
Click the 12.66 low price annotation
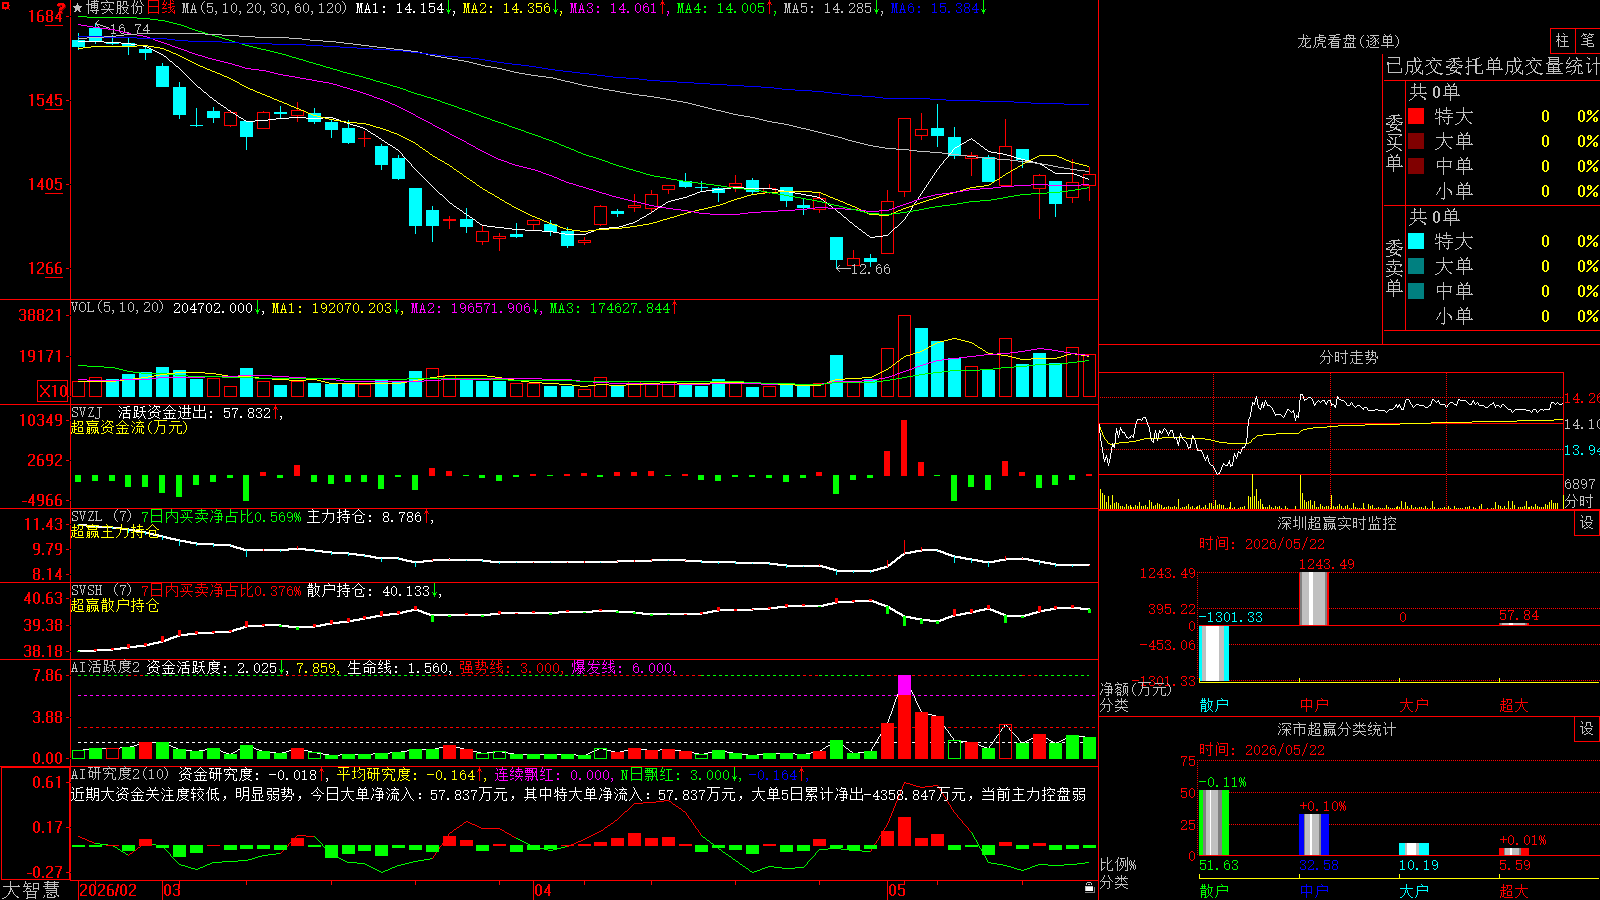click(869, 269)
